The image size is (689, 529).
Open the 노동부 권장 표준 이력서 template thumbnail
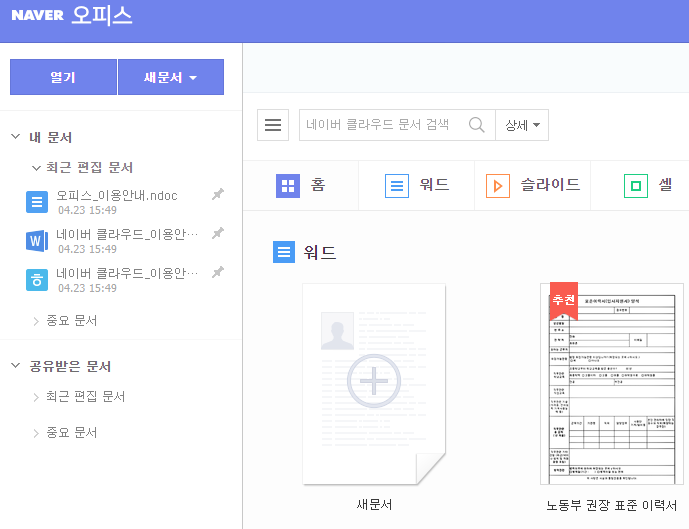pyautogui.click(x=612, y=384)
